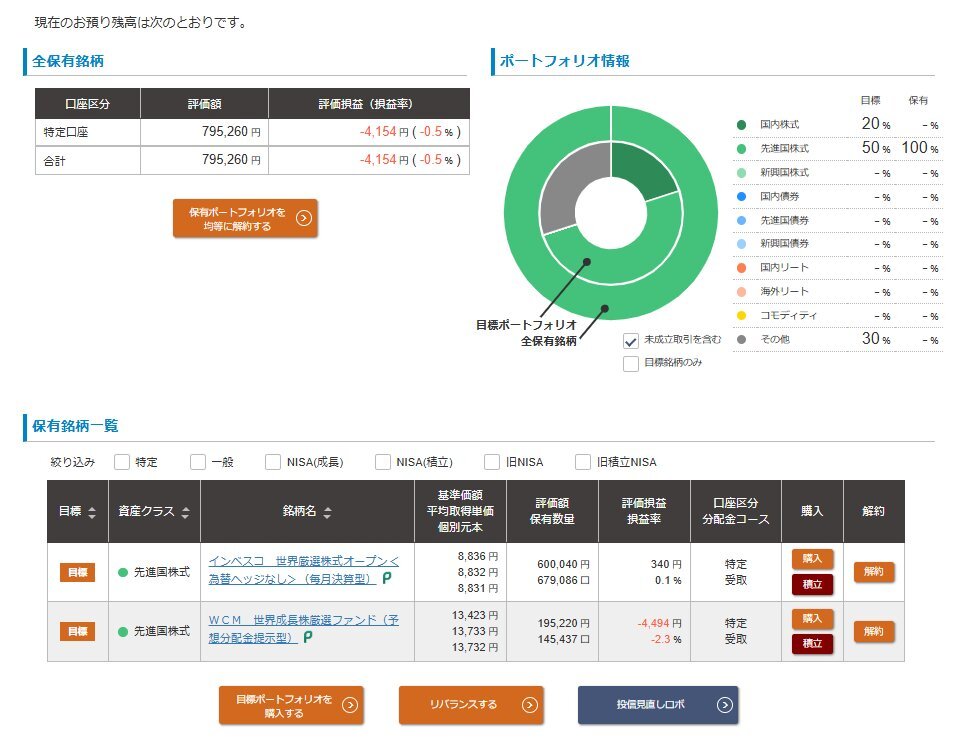960x738 pixels.
Task: Click 解約 button on the WCM row
Action: 873,631
